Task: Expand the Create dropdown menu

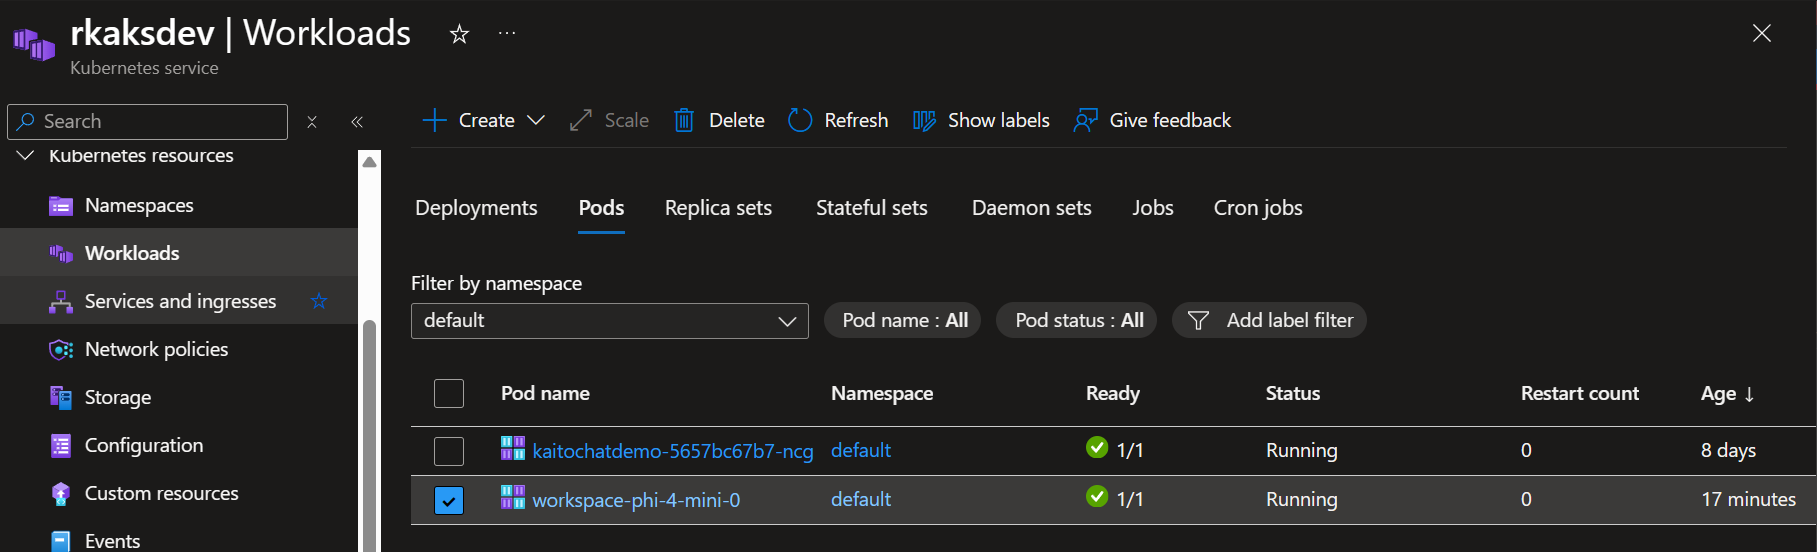Action: point(536,121)
